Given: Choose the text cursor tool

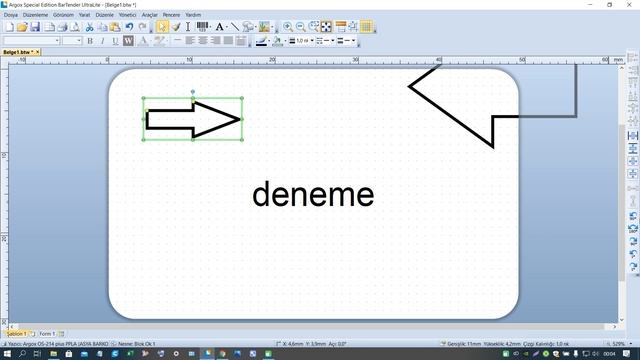Looking at the screenshot, I should 188,27.
